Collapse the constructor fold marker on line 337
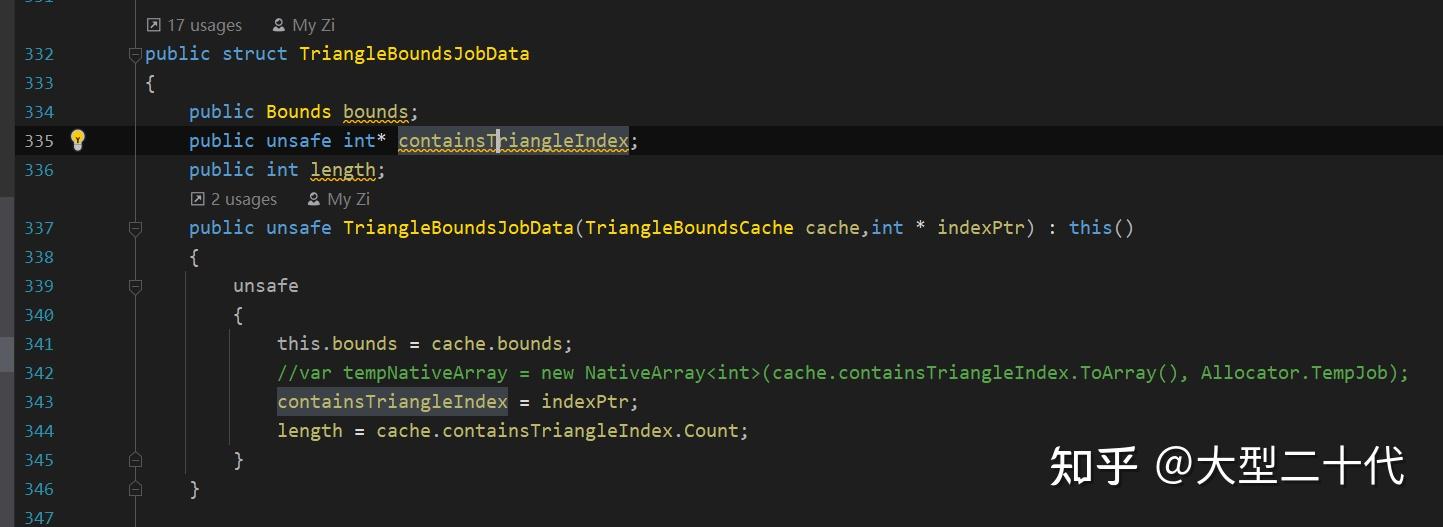This screenshot has width=1443, height=527. click(x=136, y=228)
